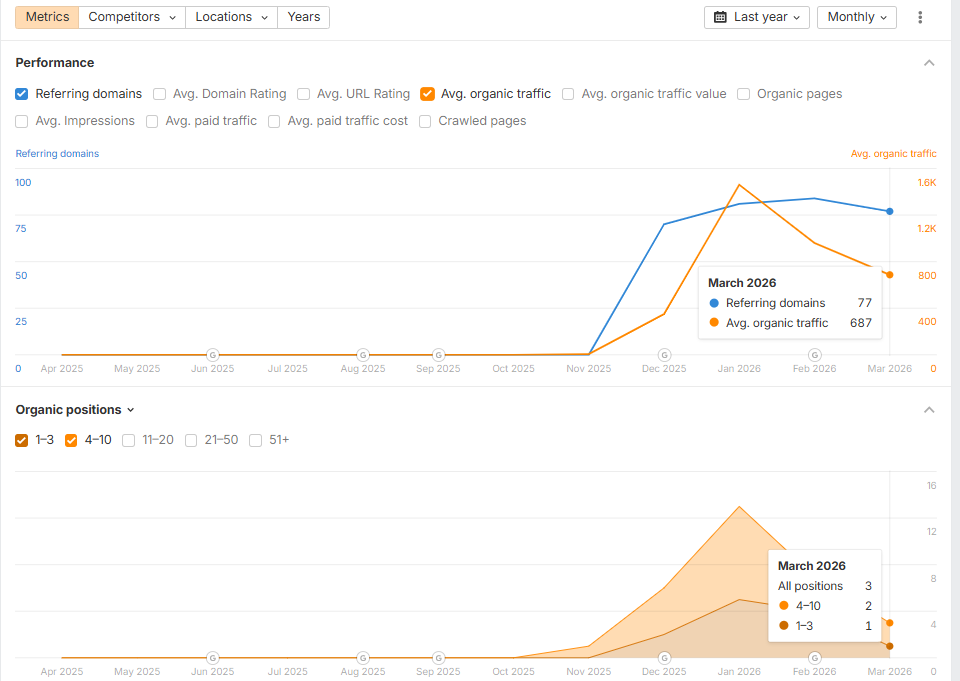The width and height of the screenshot is (960, 681).
Task: Open the Monthly interval dropdown
Action: coord(856,17)
